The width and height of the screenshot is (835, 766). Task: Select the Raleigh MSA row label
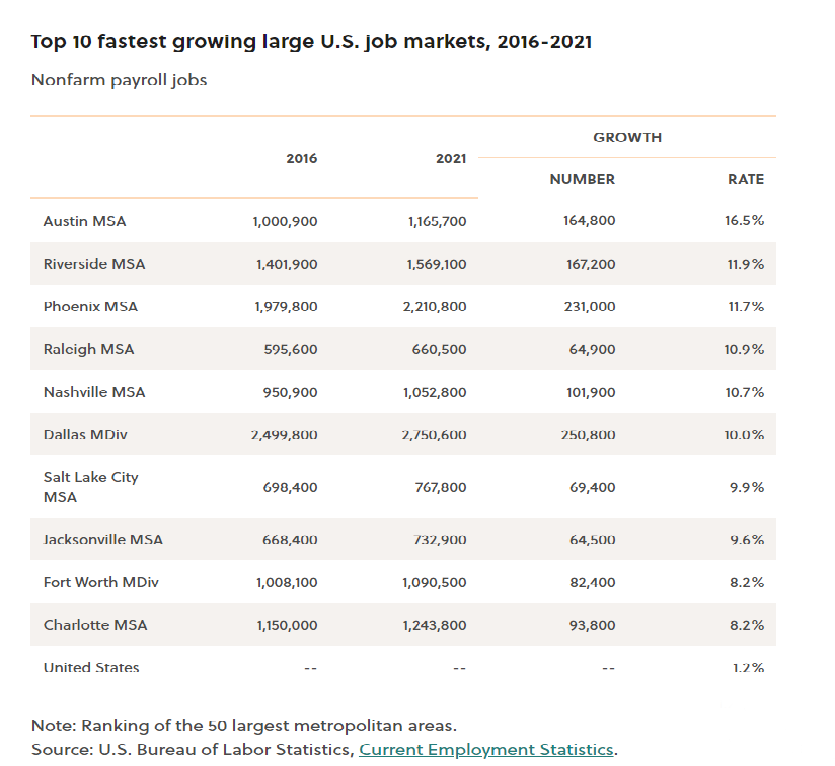[89, 349]
